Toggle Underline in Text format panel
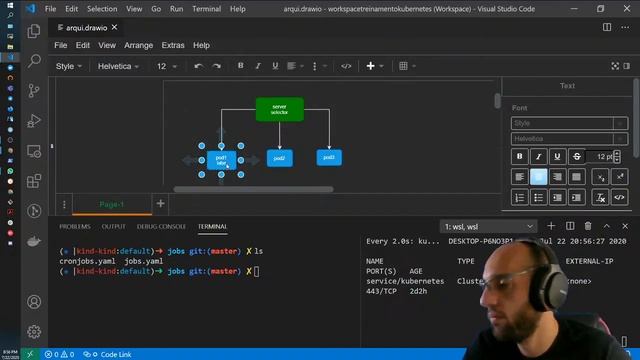This screenshot has height=360, width=640. [557, 156]
